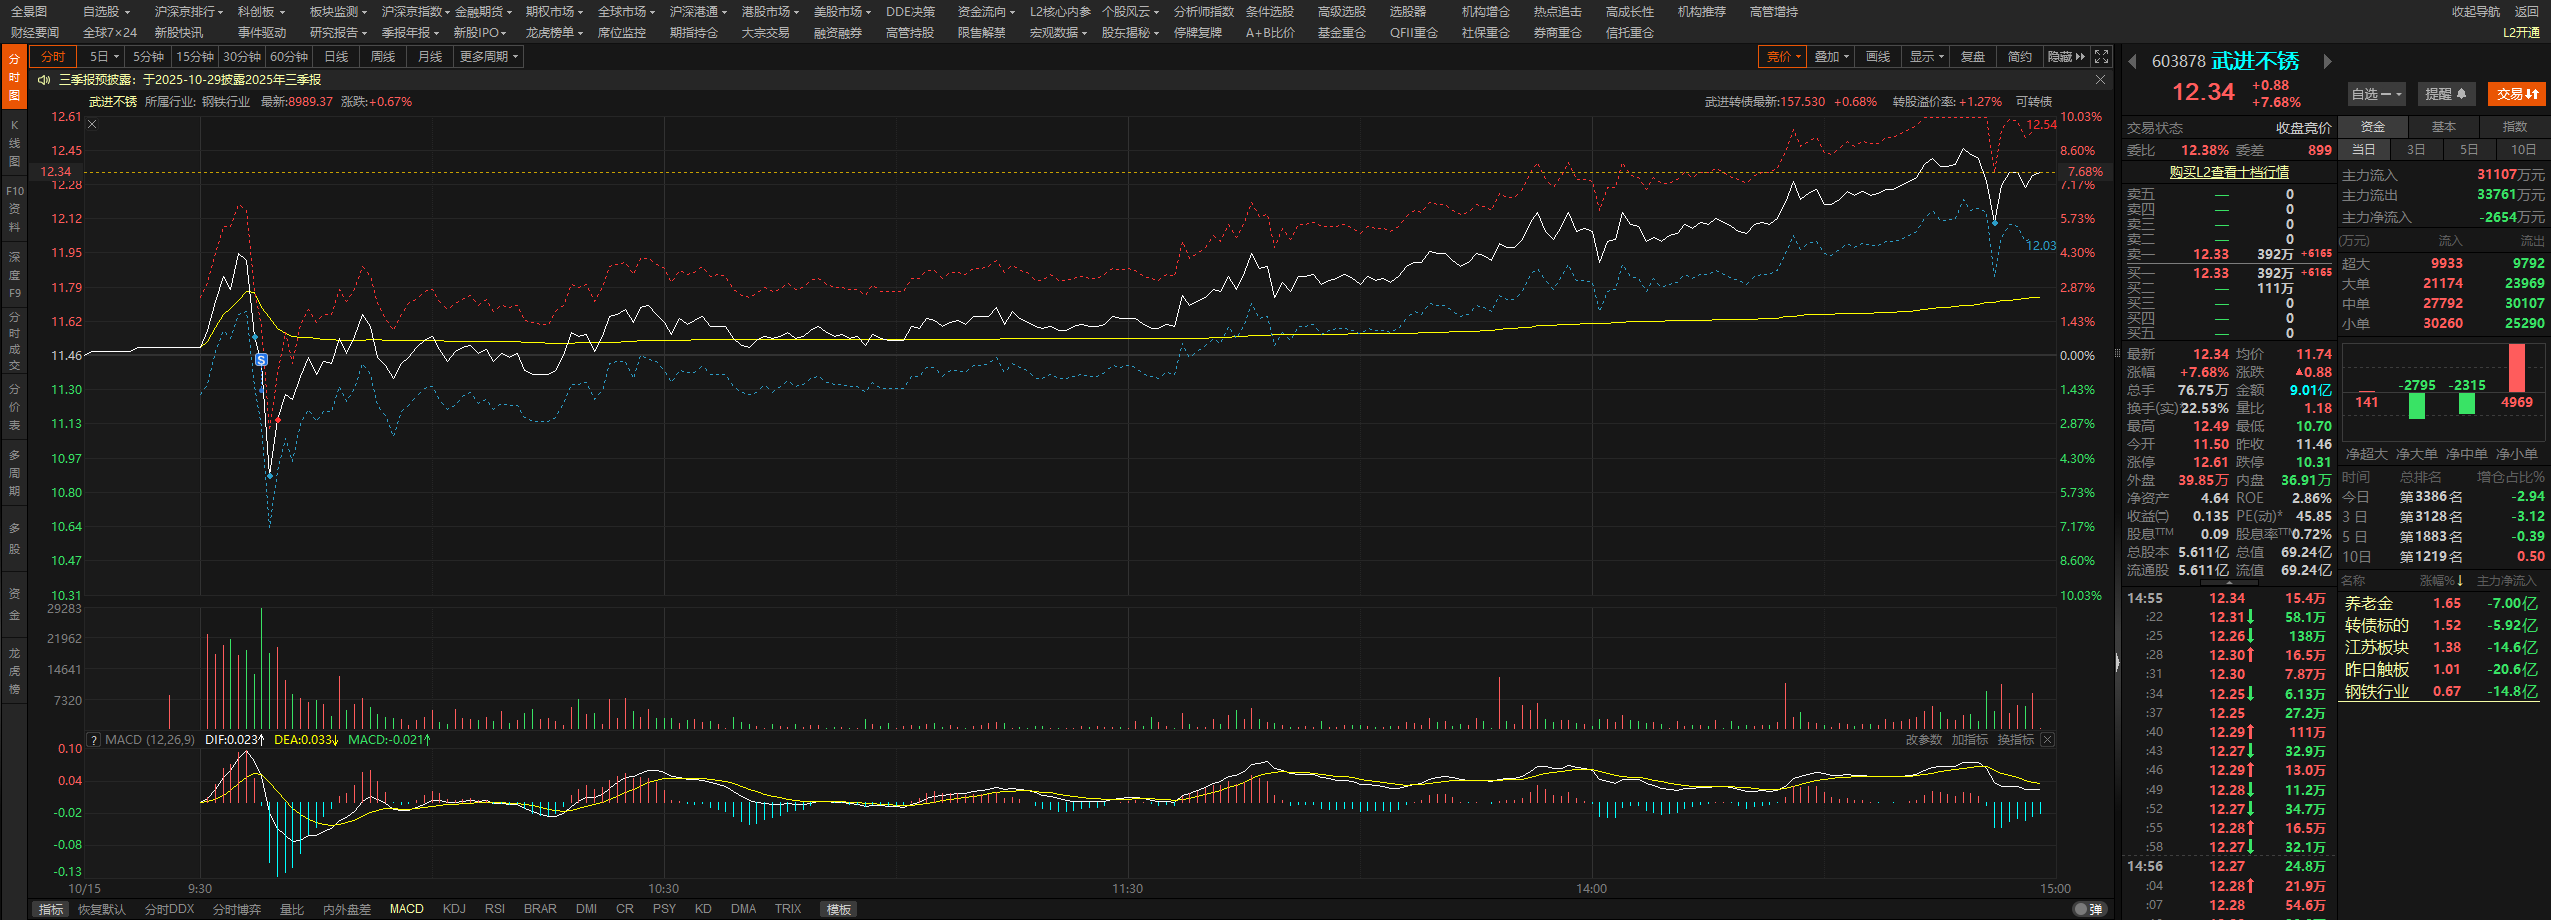
Task: Select KDJ indicator at bottom
Action: click(454, 909)
